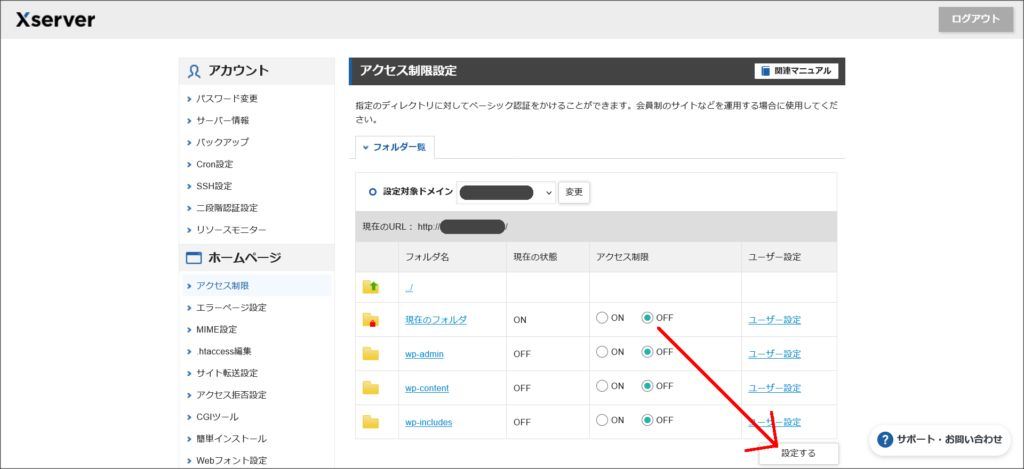Open ユーザー設定 for wp-admin
Viewport: 1024px width, 469px height.
775,354
